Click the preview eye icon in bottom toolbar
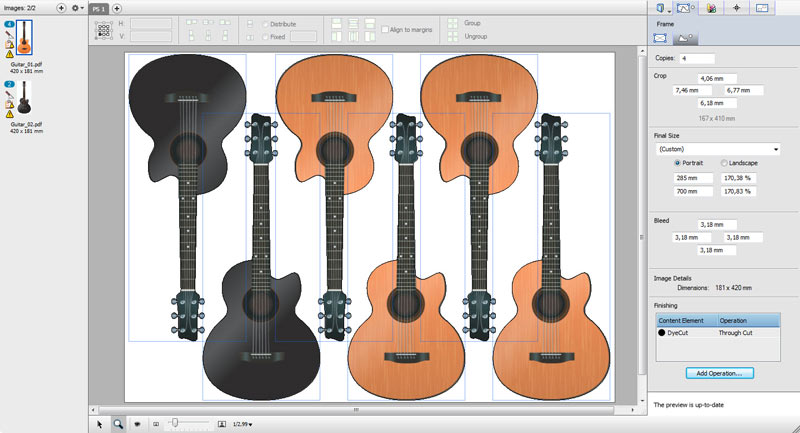Viewport: 800px width, 433px height. [137, 424]
